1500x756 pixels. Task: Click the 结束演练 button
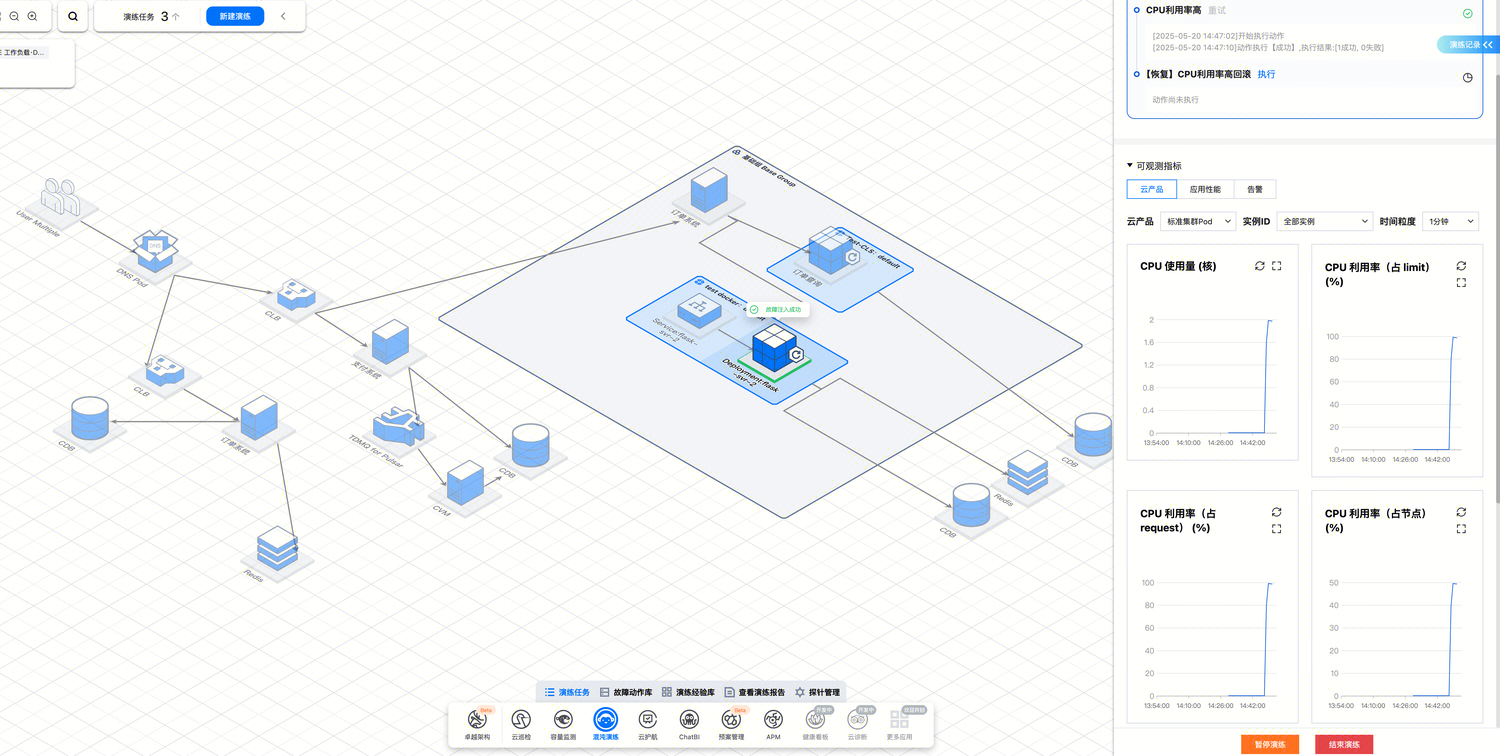[x=1344, y=744]
